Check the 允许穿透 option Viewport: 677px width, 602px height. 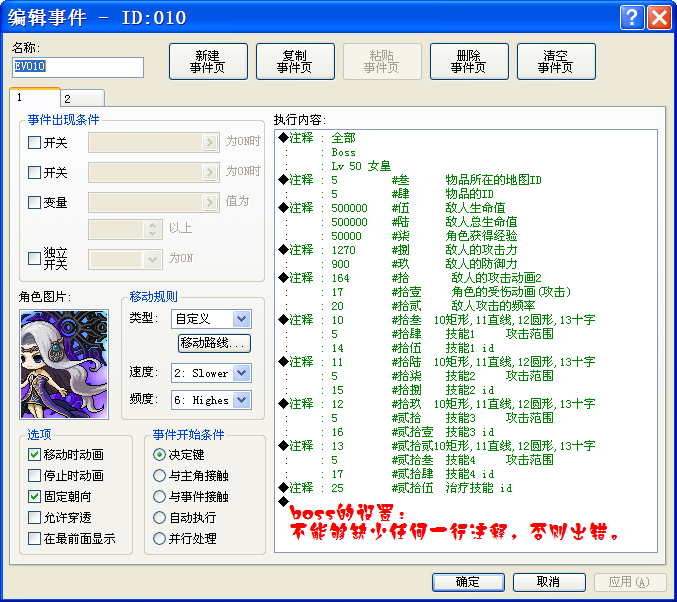(34, 517)
